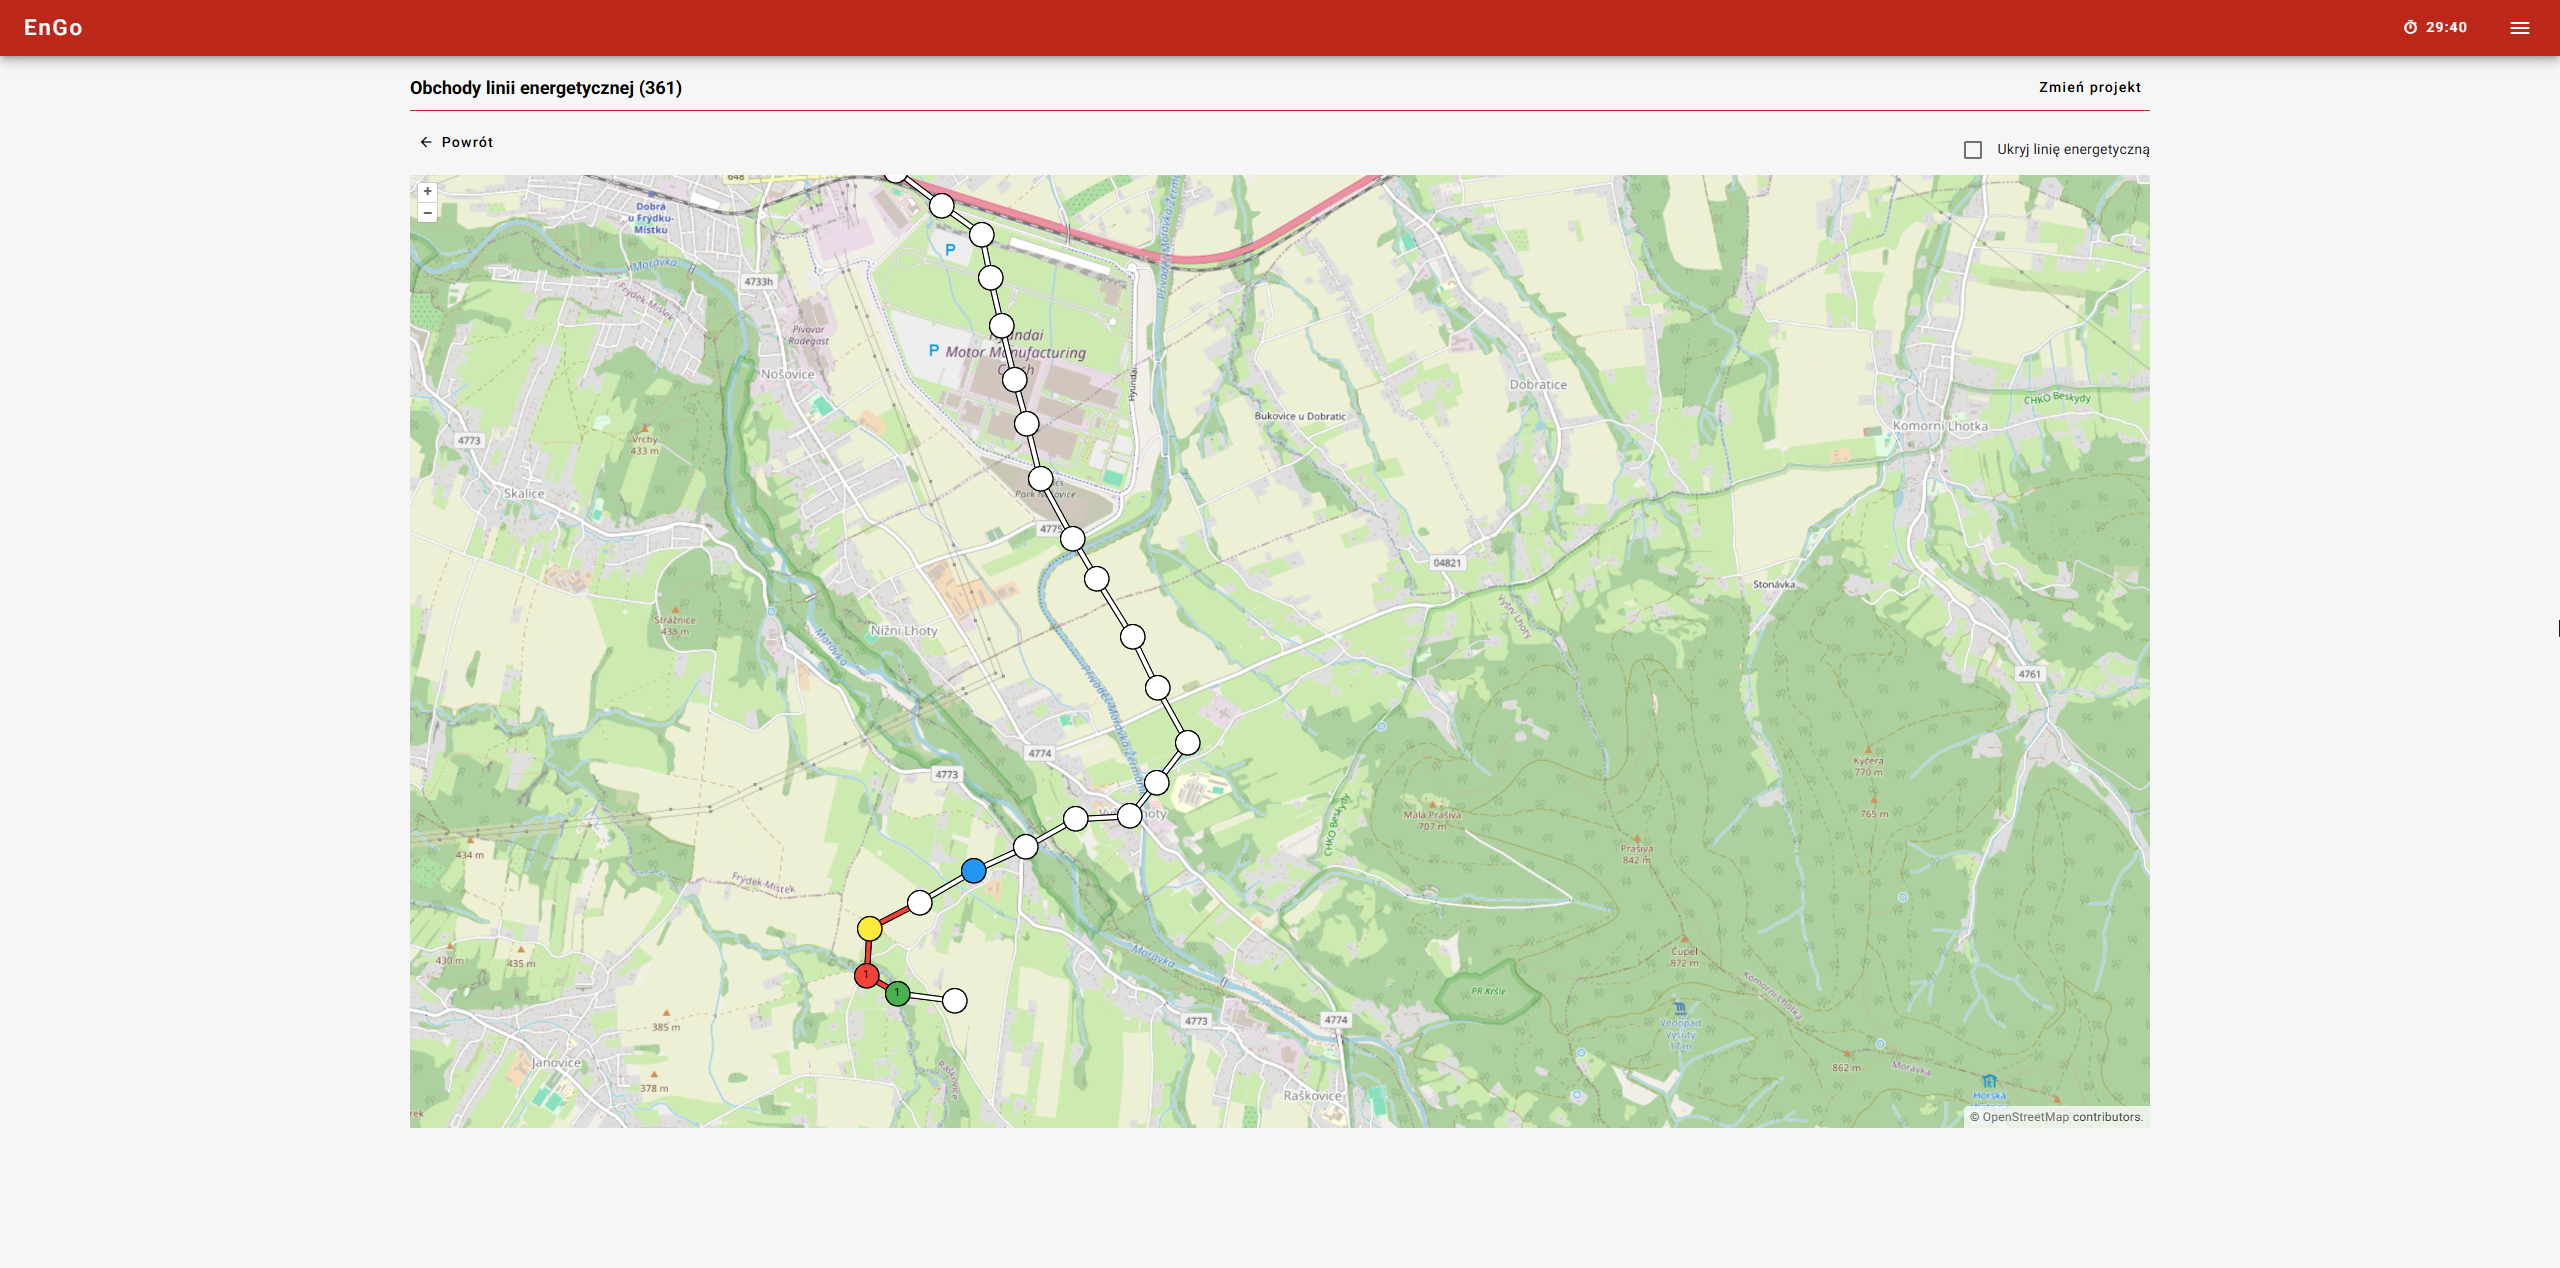The image size is (2560, 1268).
Task: Select the red pole marker numbered 1
Action: (866, 975)
